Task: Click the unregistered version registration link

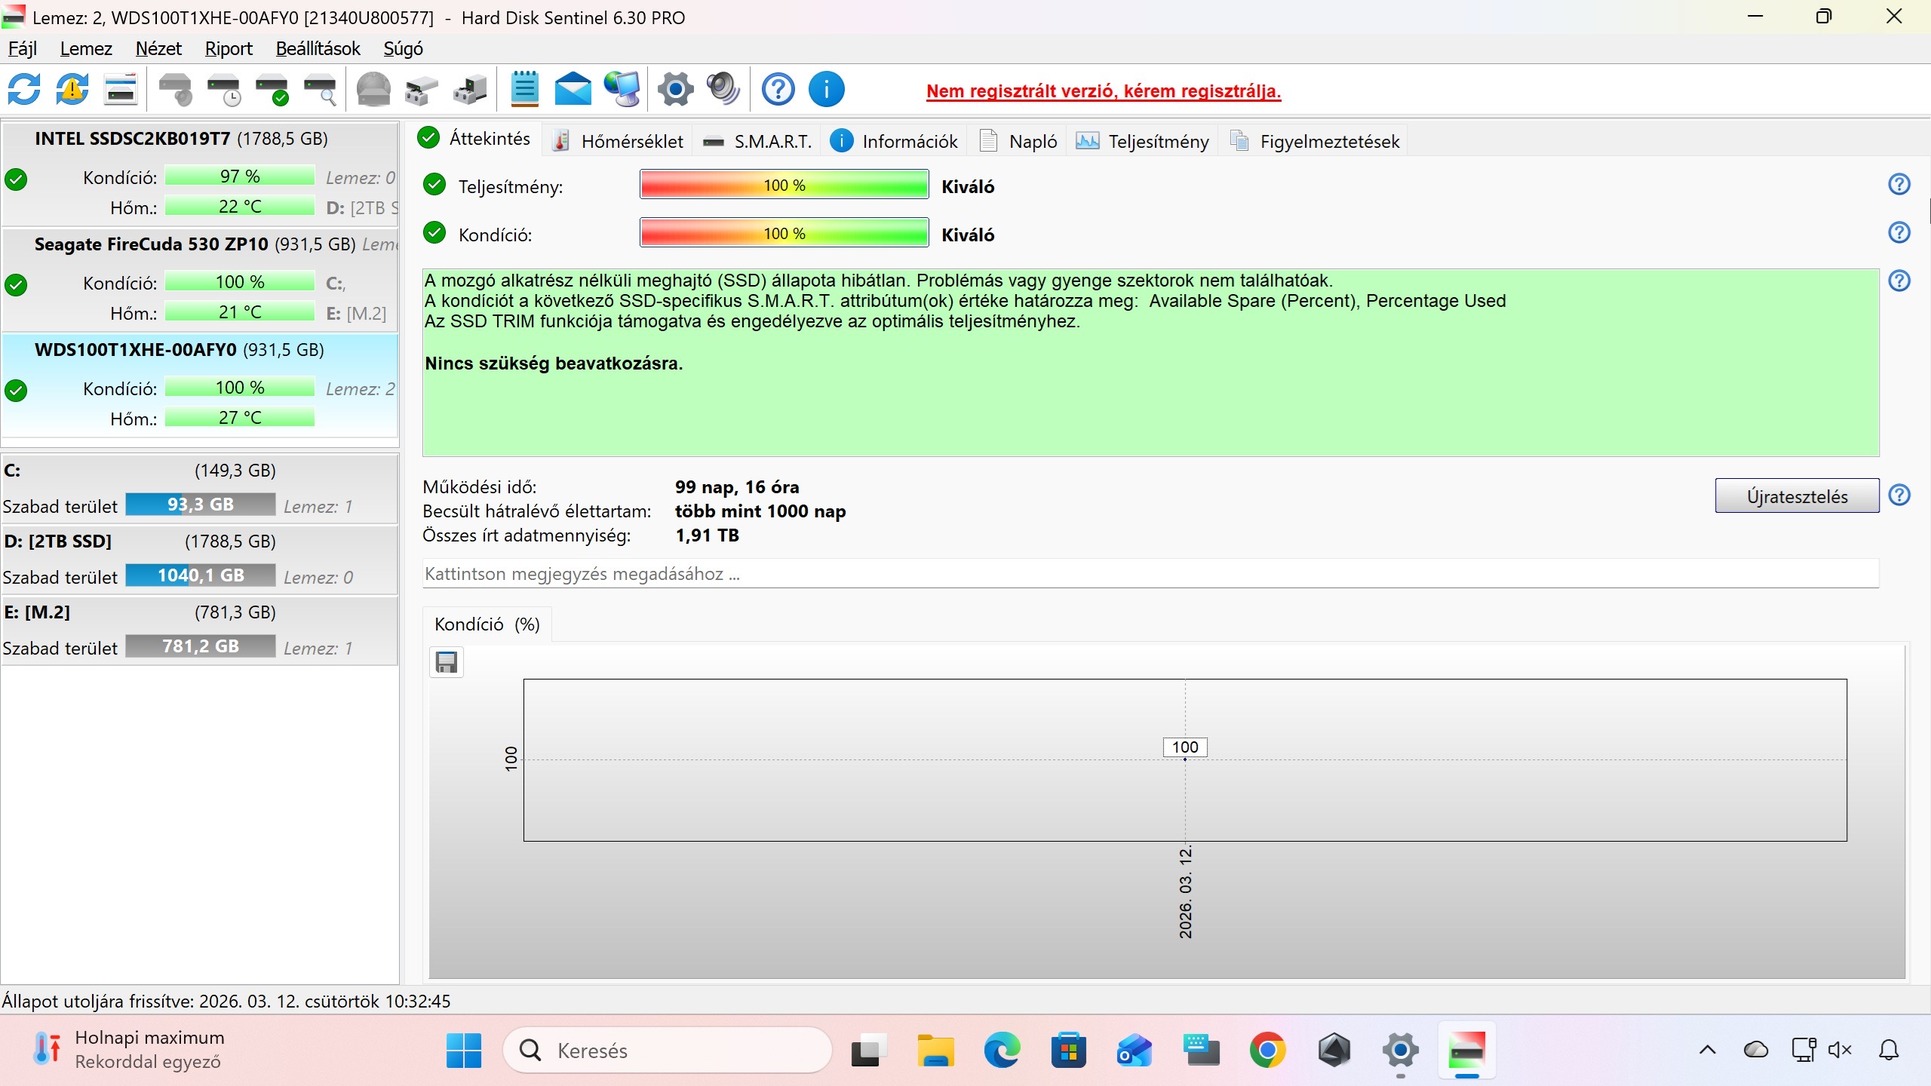Action: (x=1103, y=91)
